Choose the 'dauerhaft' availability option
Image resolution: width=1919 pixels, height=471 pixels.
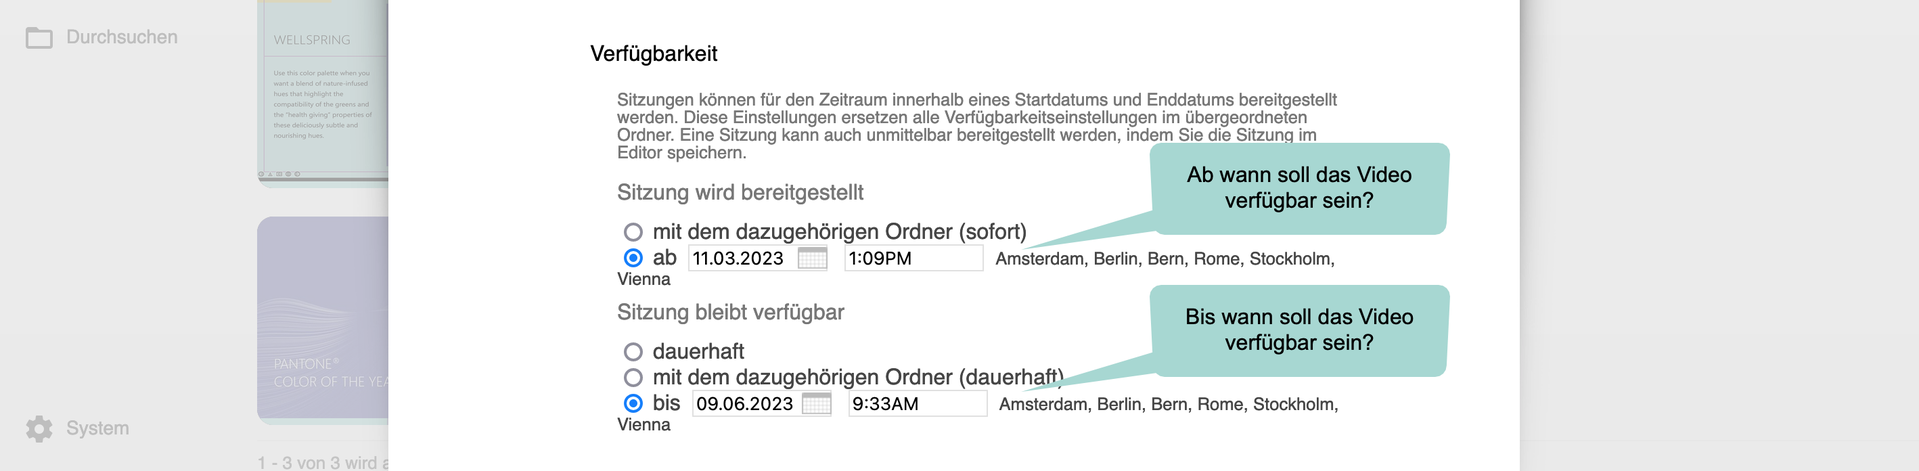pos(633,352)
